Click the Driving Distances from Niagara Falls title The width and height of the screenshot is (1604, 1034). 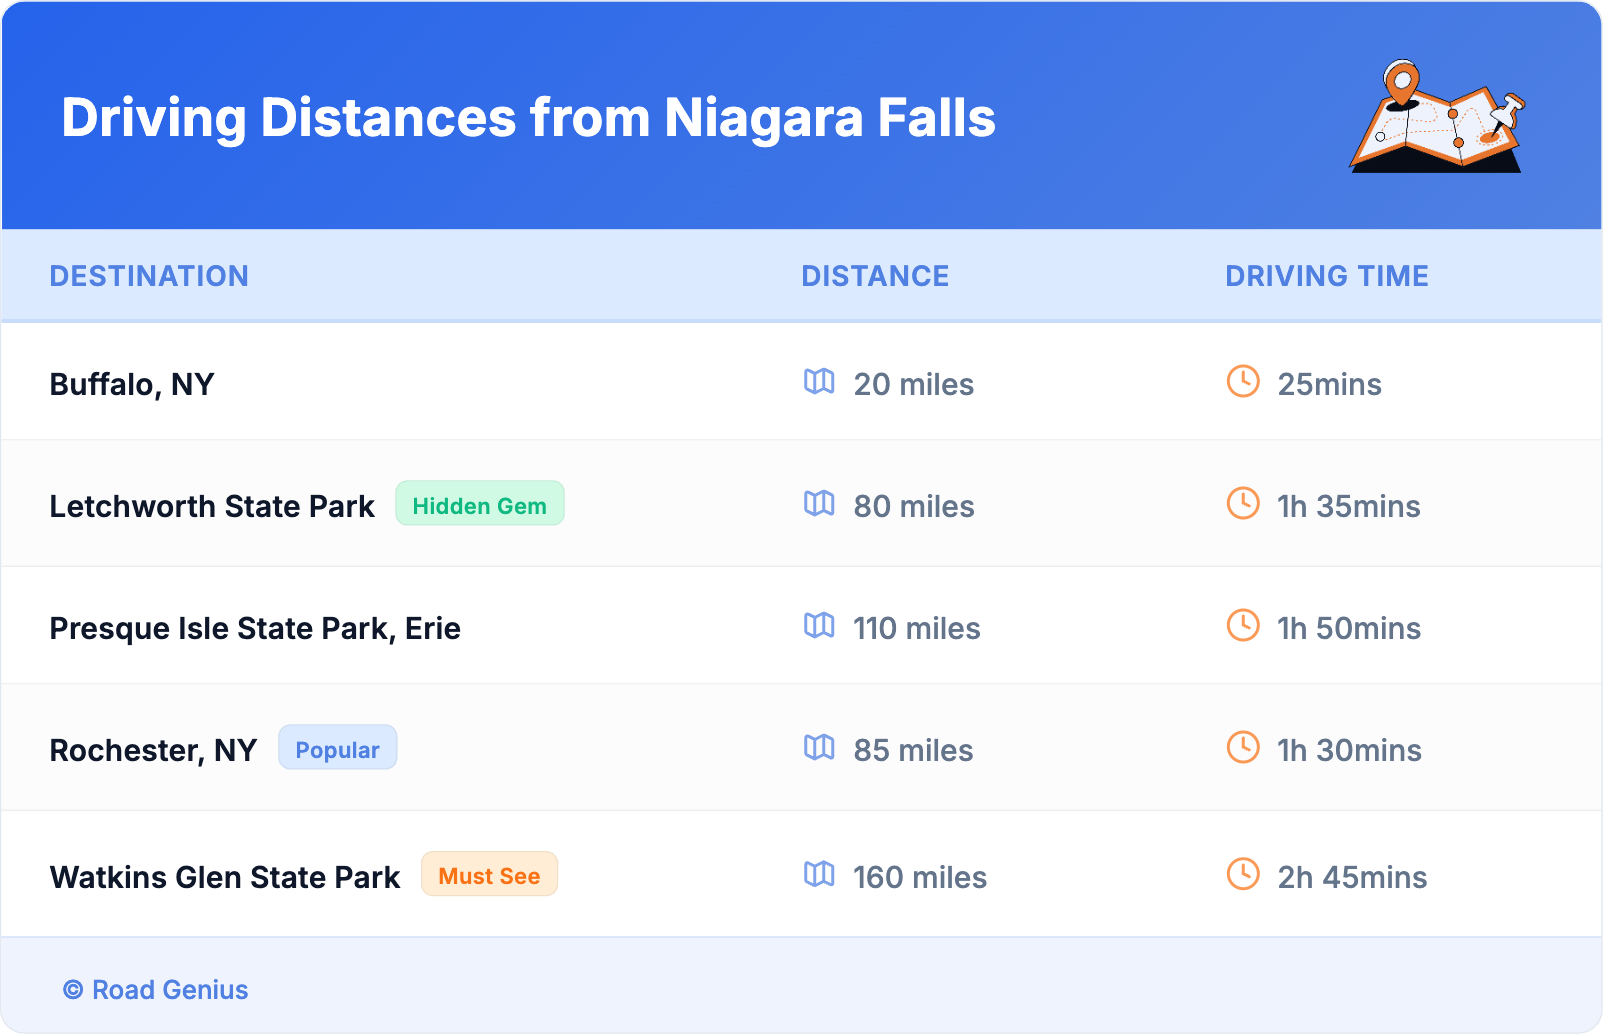(x=528, y=118)
